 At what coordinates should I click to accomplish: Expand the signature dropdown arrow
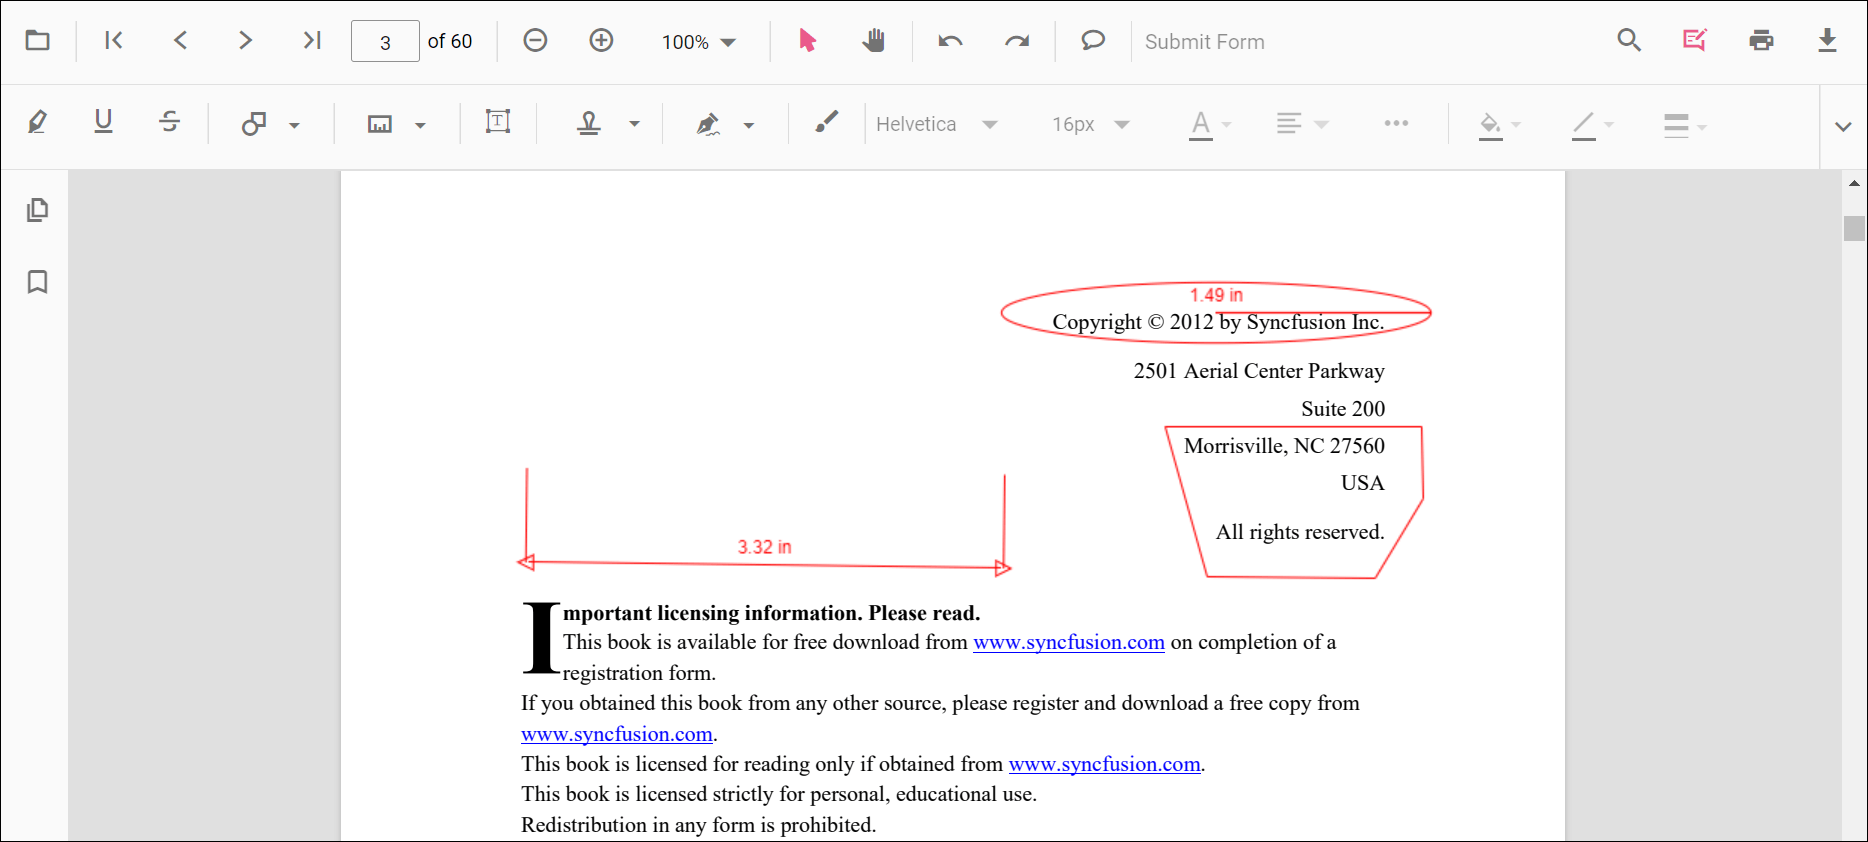coord(749,125)
